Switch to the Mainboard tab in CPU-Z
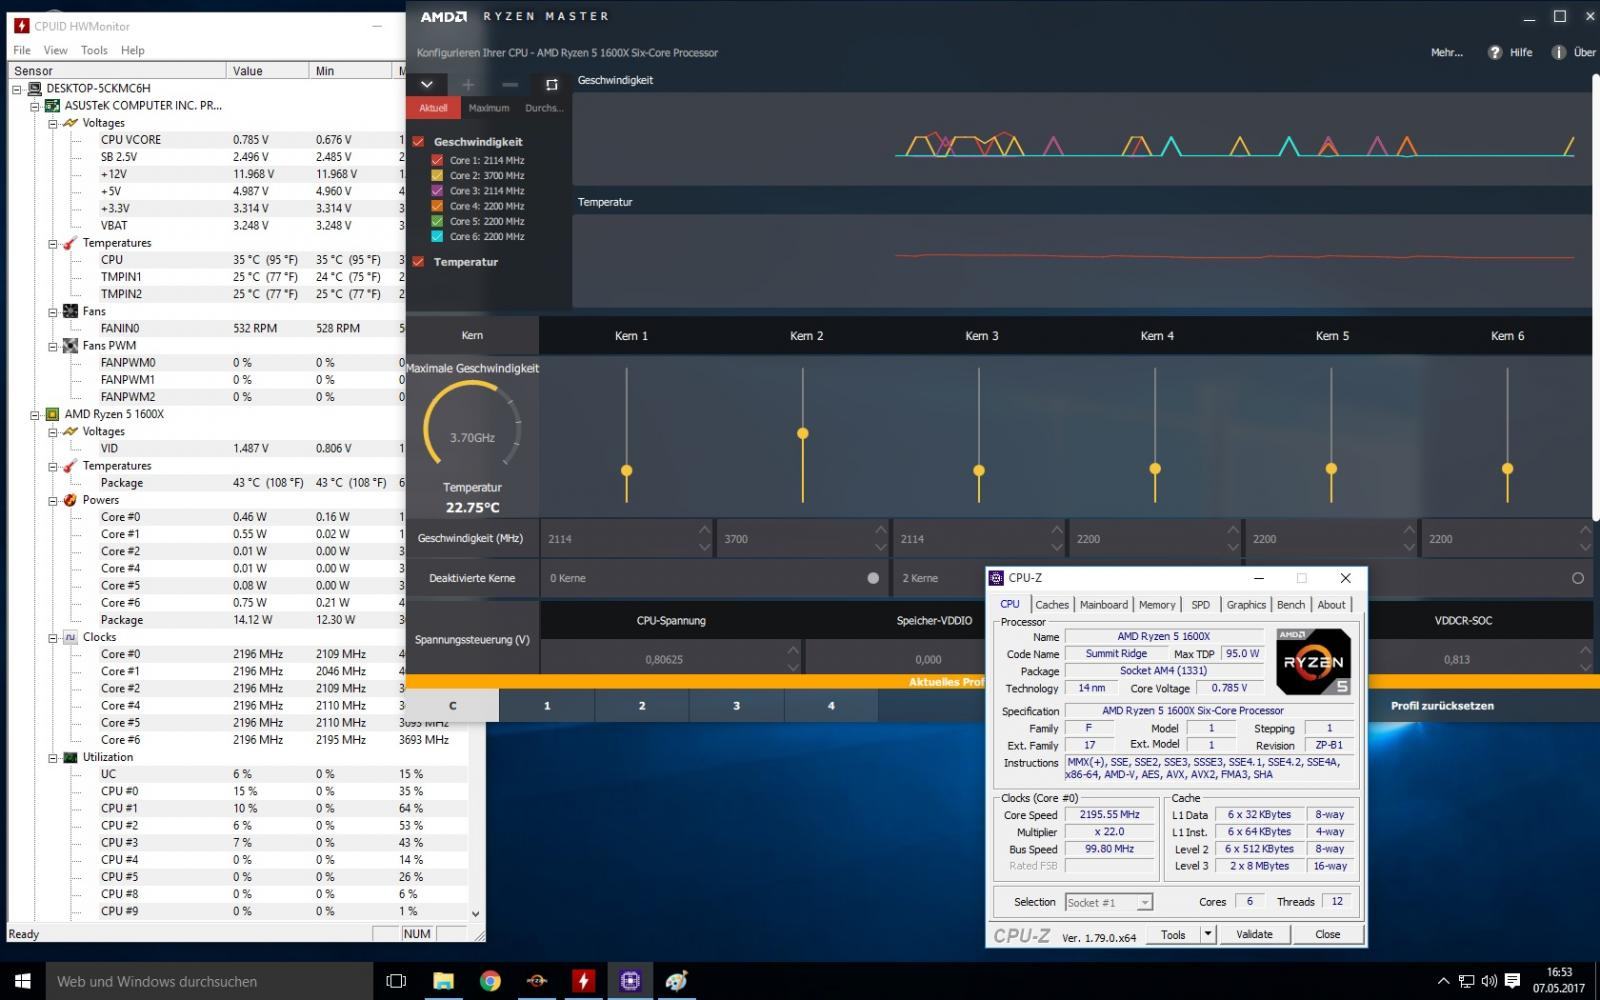 click(1104, 605)
